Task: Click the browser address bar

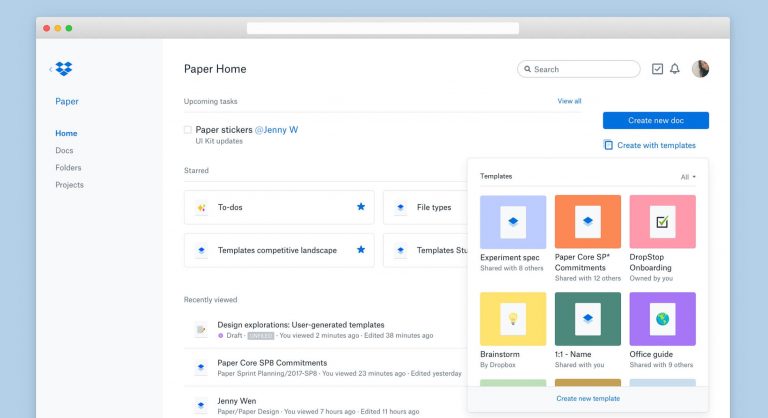Action: [x=383, y=28]
